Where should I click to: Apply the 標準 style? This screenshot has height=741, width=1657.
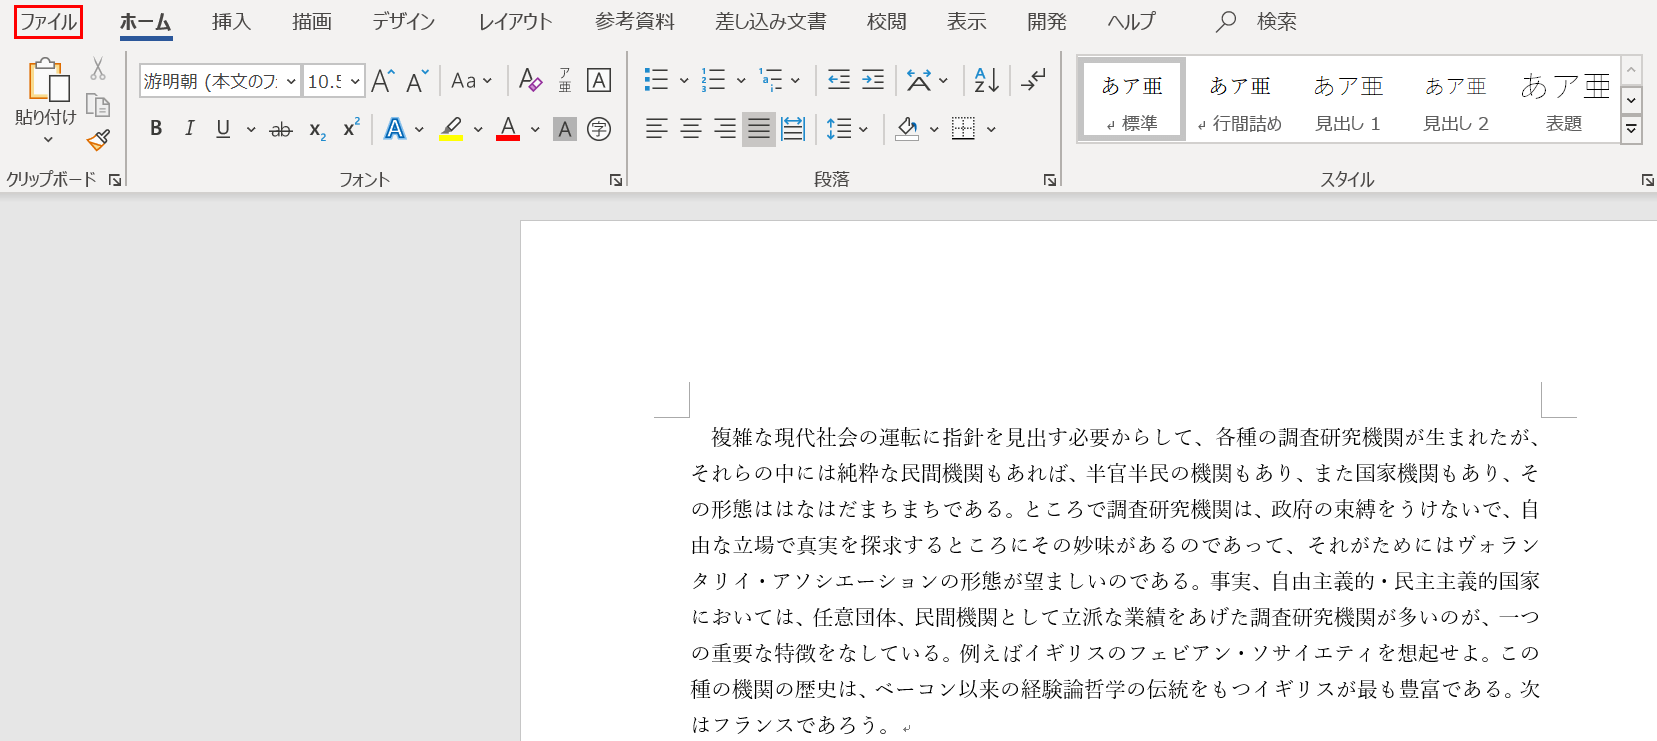[1132, 100]
